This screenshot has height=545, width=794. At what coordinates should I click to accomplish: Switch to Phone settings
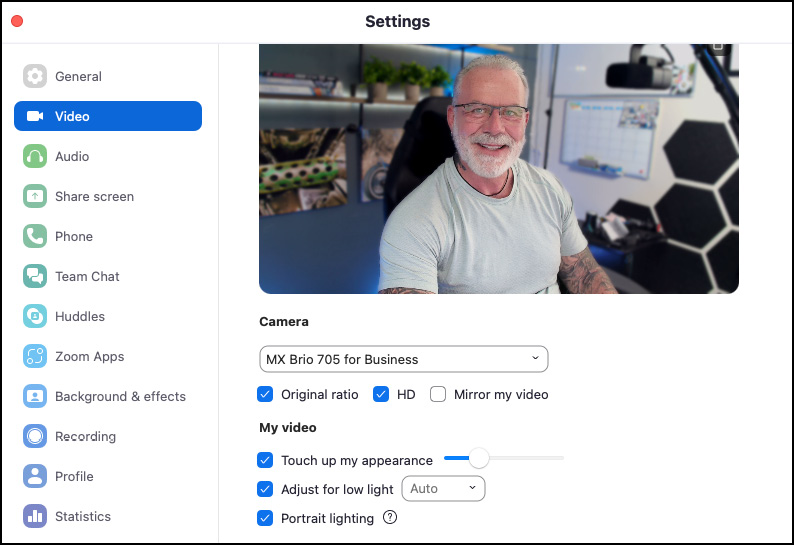[108, 236]
